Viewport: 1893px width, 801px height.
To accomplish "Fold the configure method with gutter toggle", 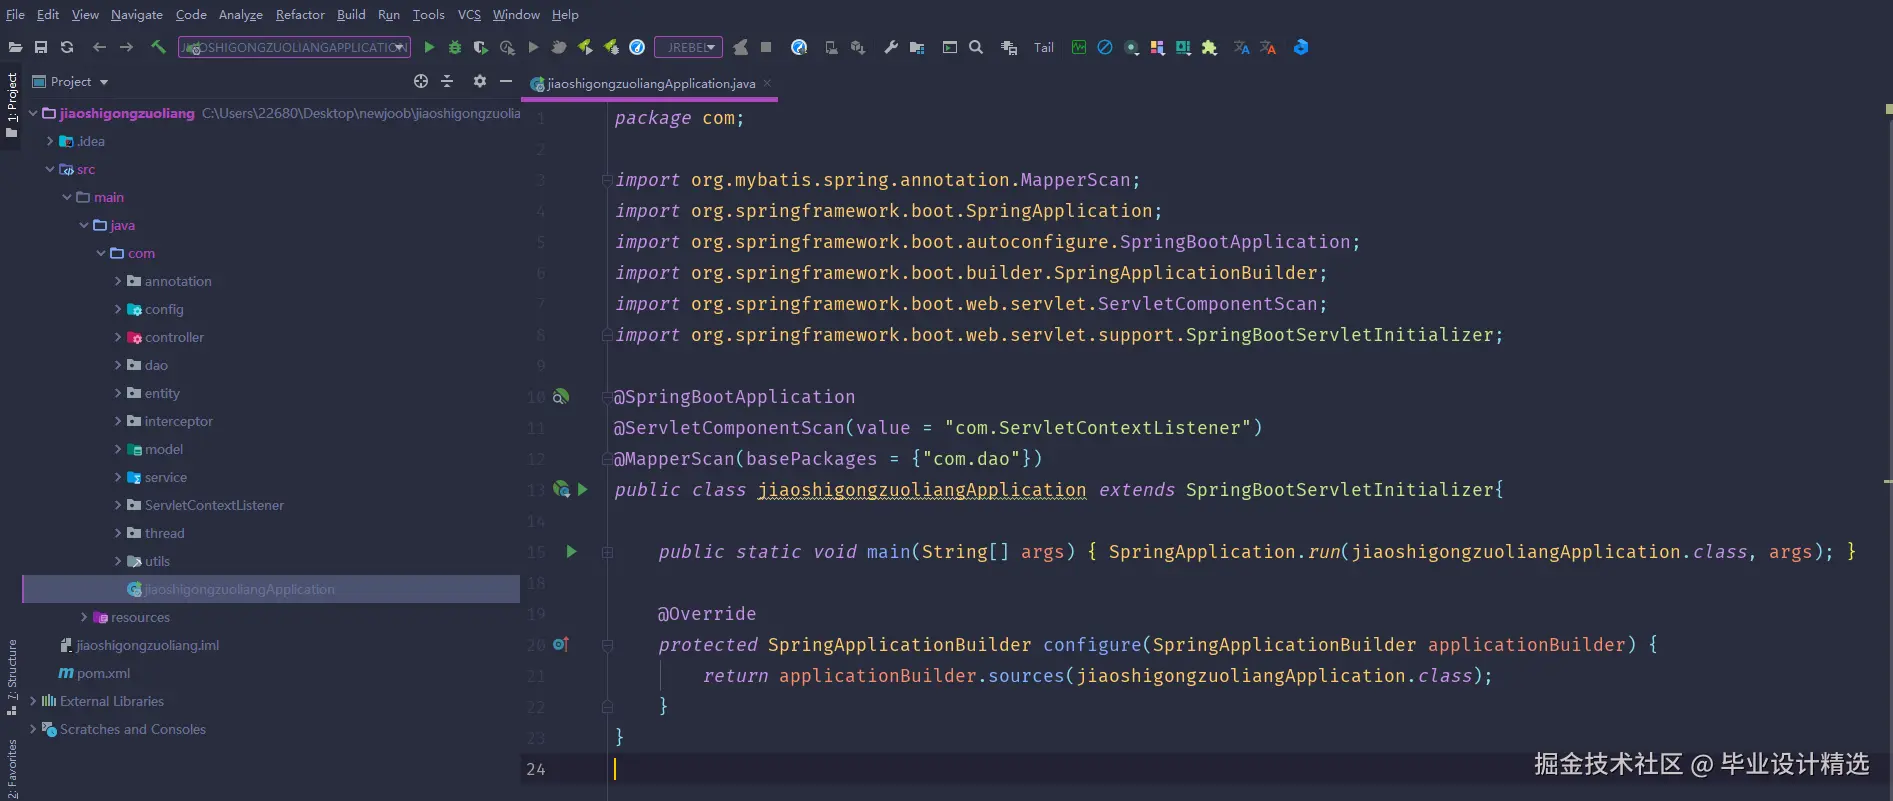I will pyautogui.click(x=607, y=645).
